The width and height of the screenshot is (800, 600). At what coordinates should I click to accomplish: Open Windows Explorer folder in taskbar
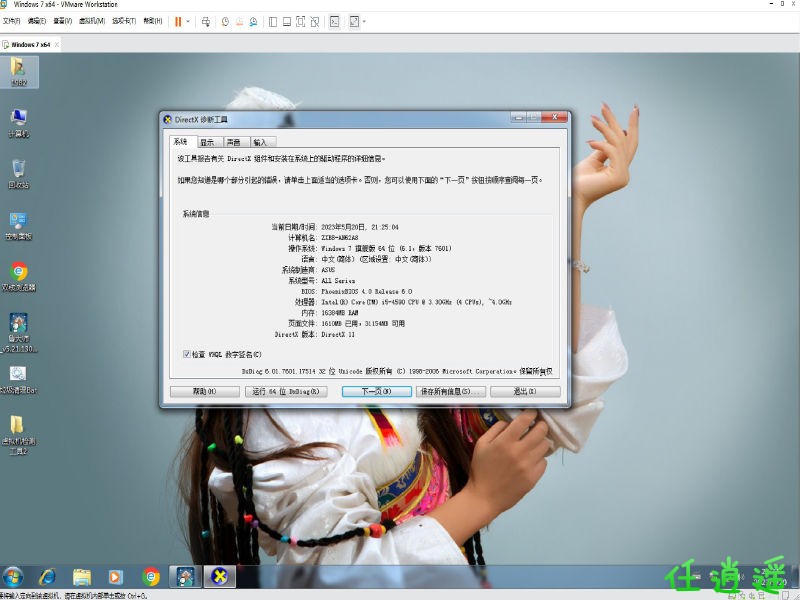[x=82, y=577]
